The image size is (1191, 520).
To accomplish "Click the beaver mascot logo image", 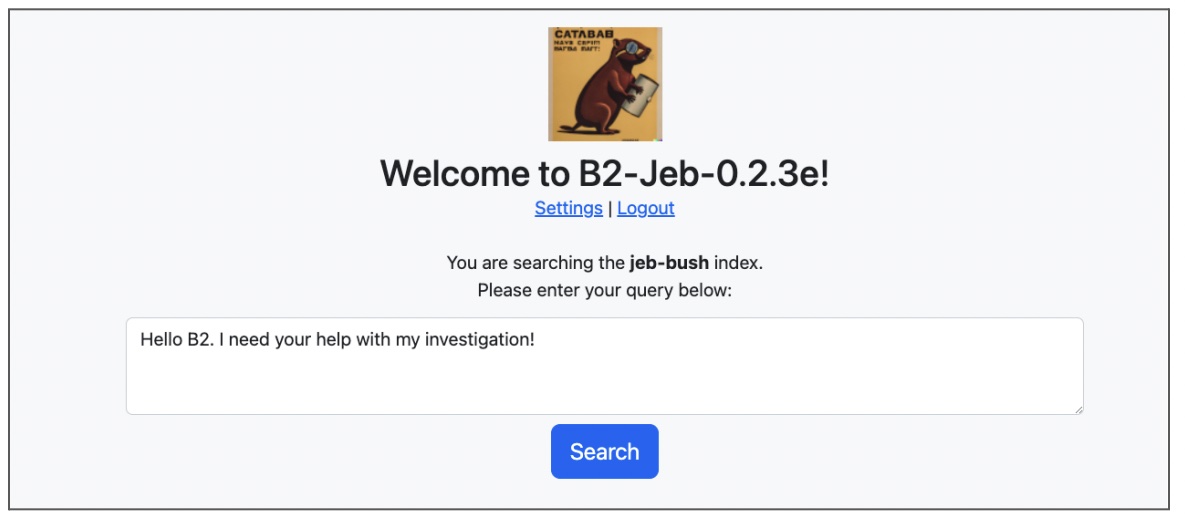I will [x=605, y=84].
